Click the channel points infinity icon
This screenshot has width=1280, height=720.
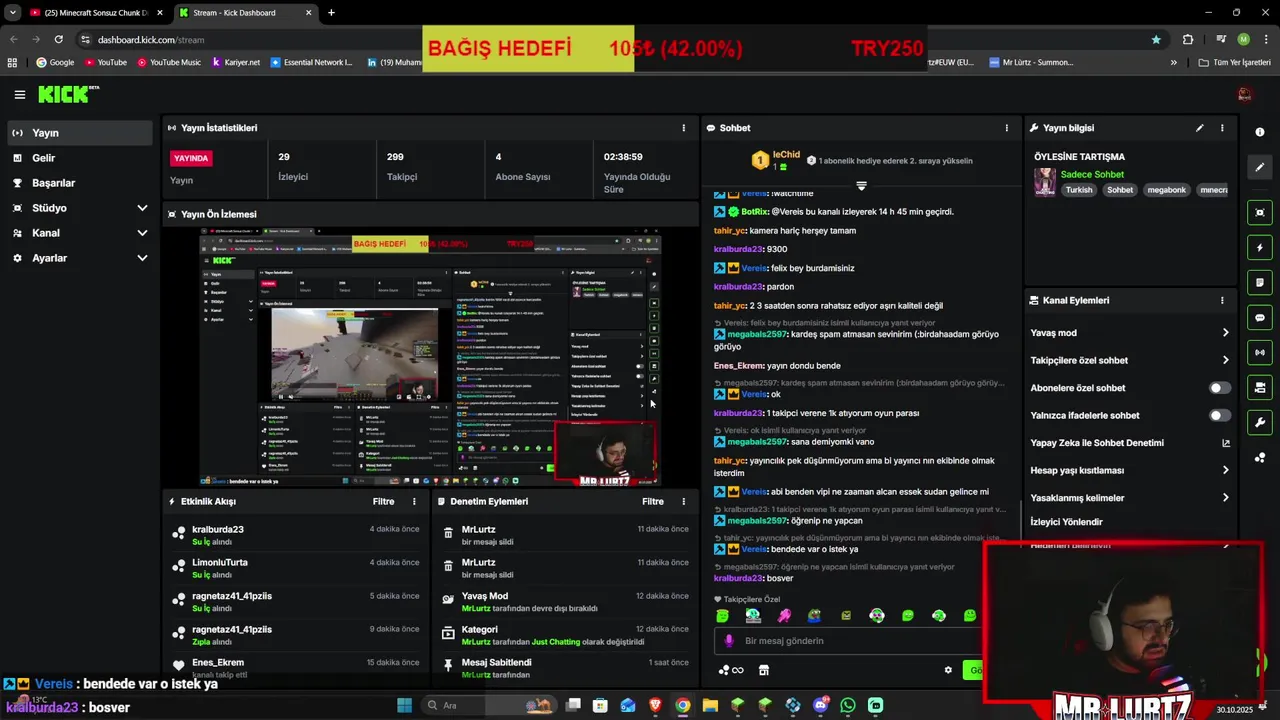tap(731, 670)
